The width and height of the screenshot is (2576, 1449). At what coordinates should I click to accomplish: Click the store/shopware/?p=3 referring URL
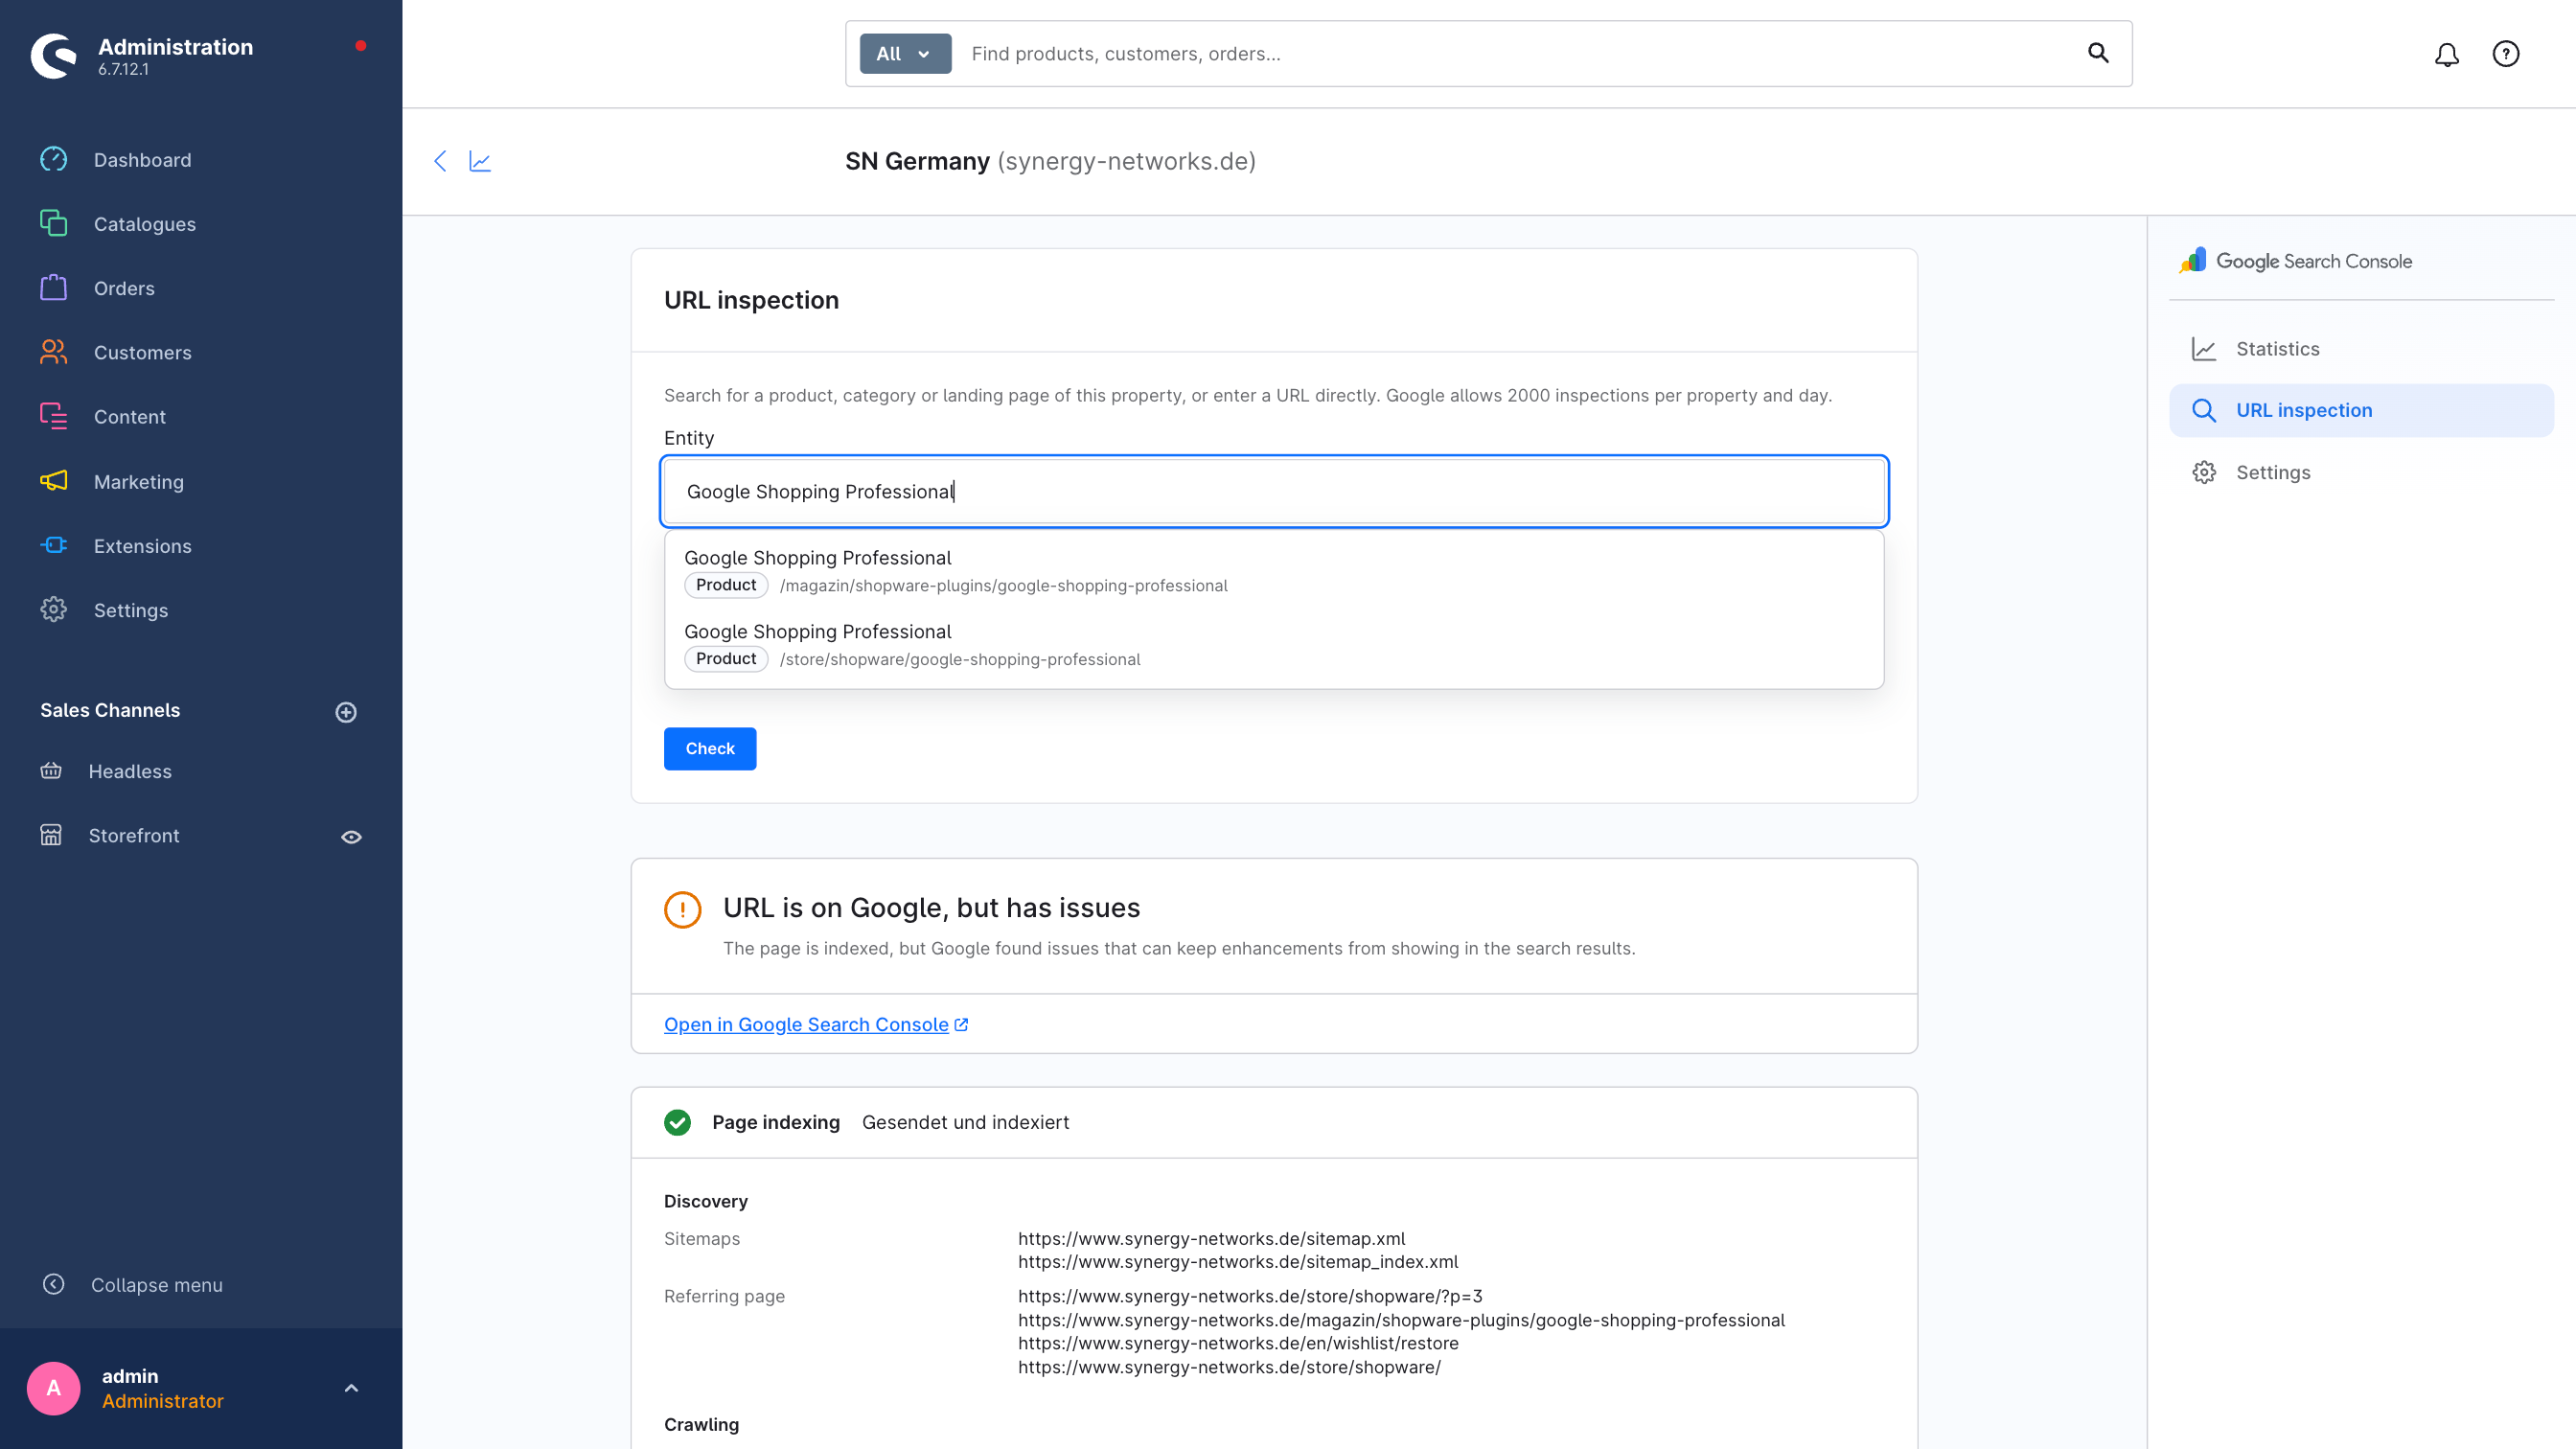[x=1250, y=1296]
